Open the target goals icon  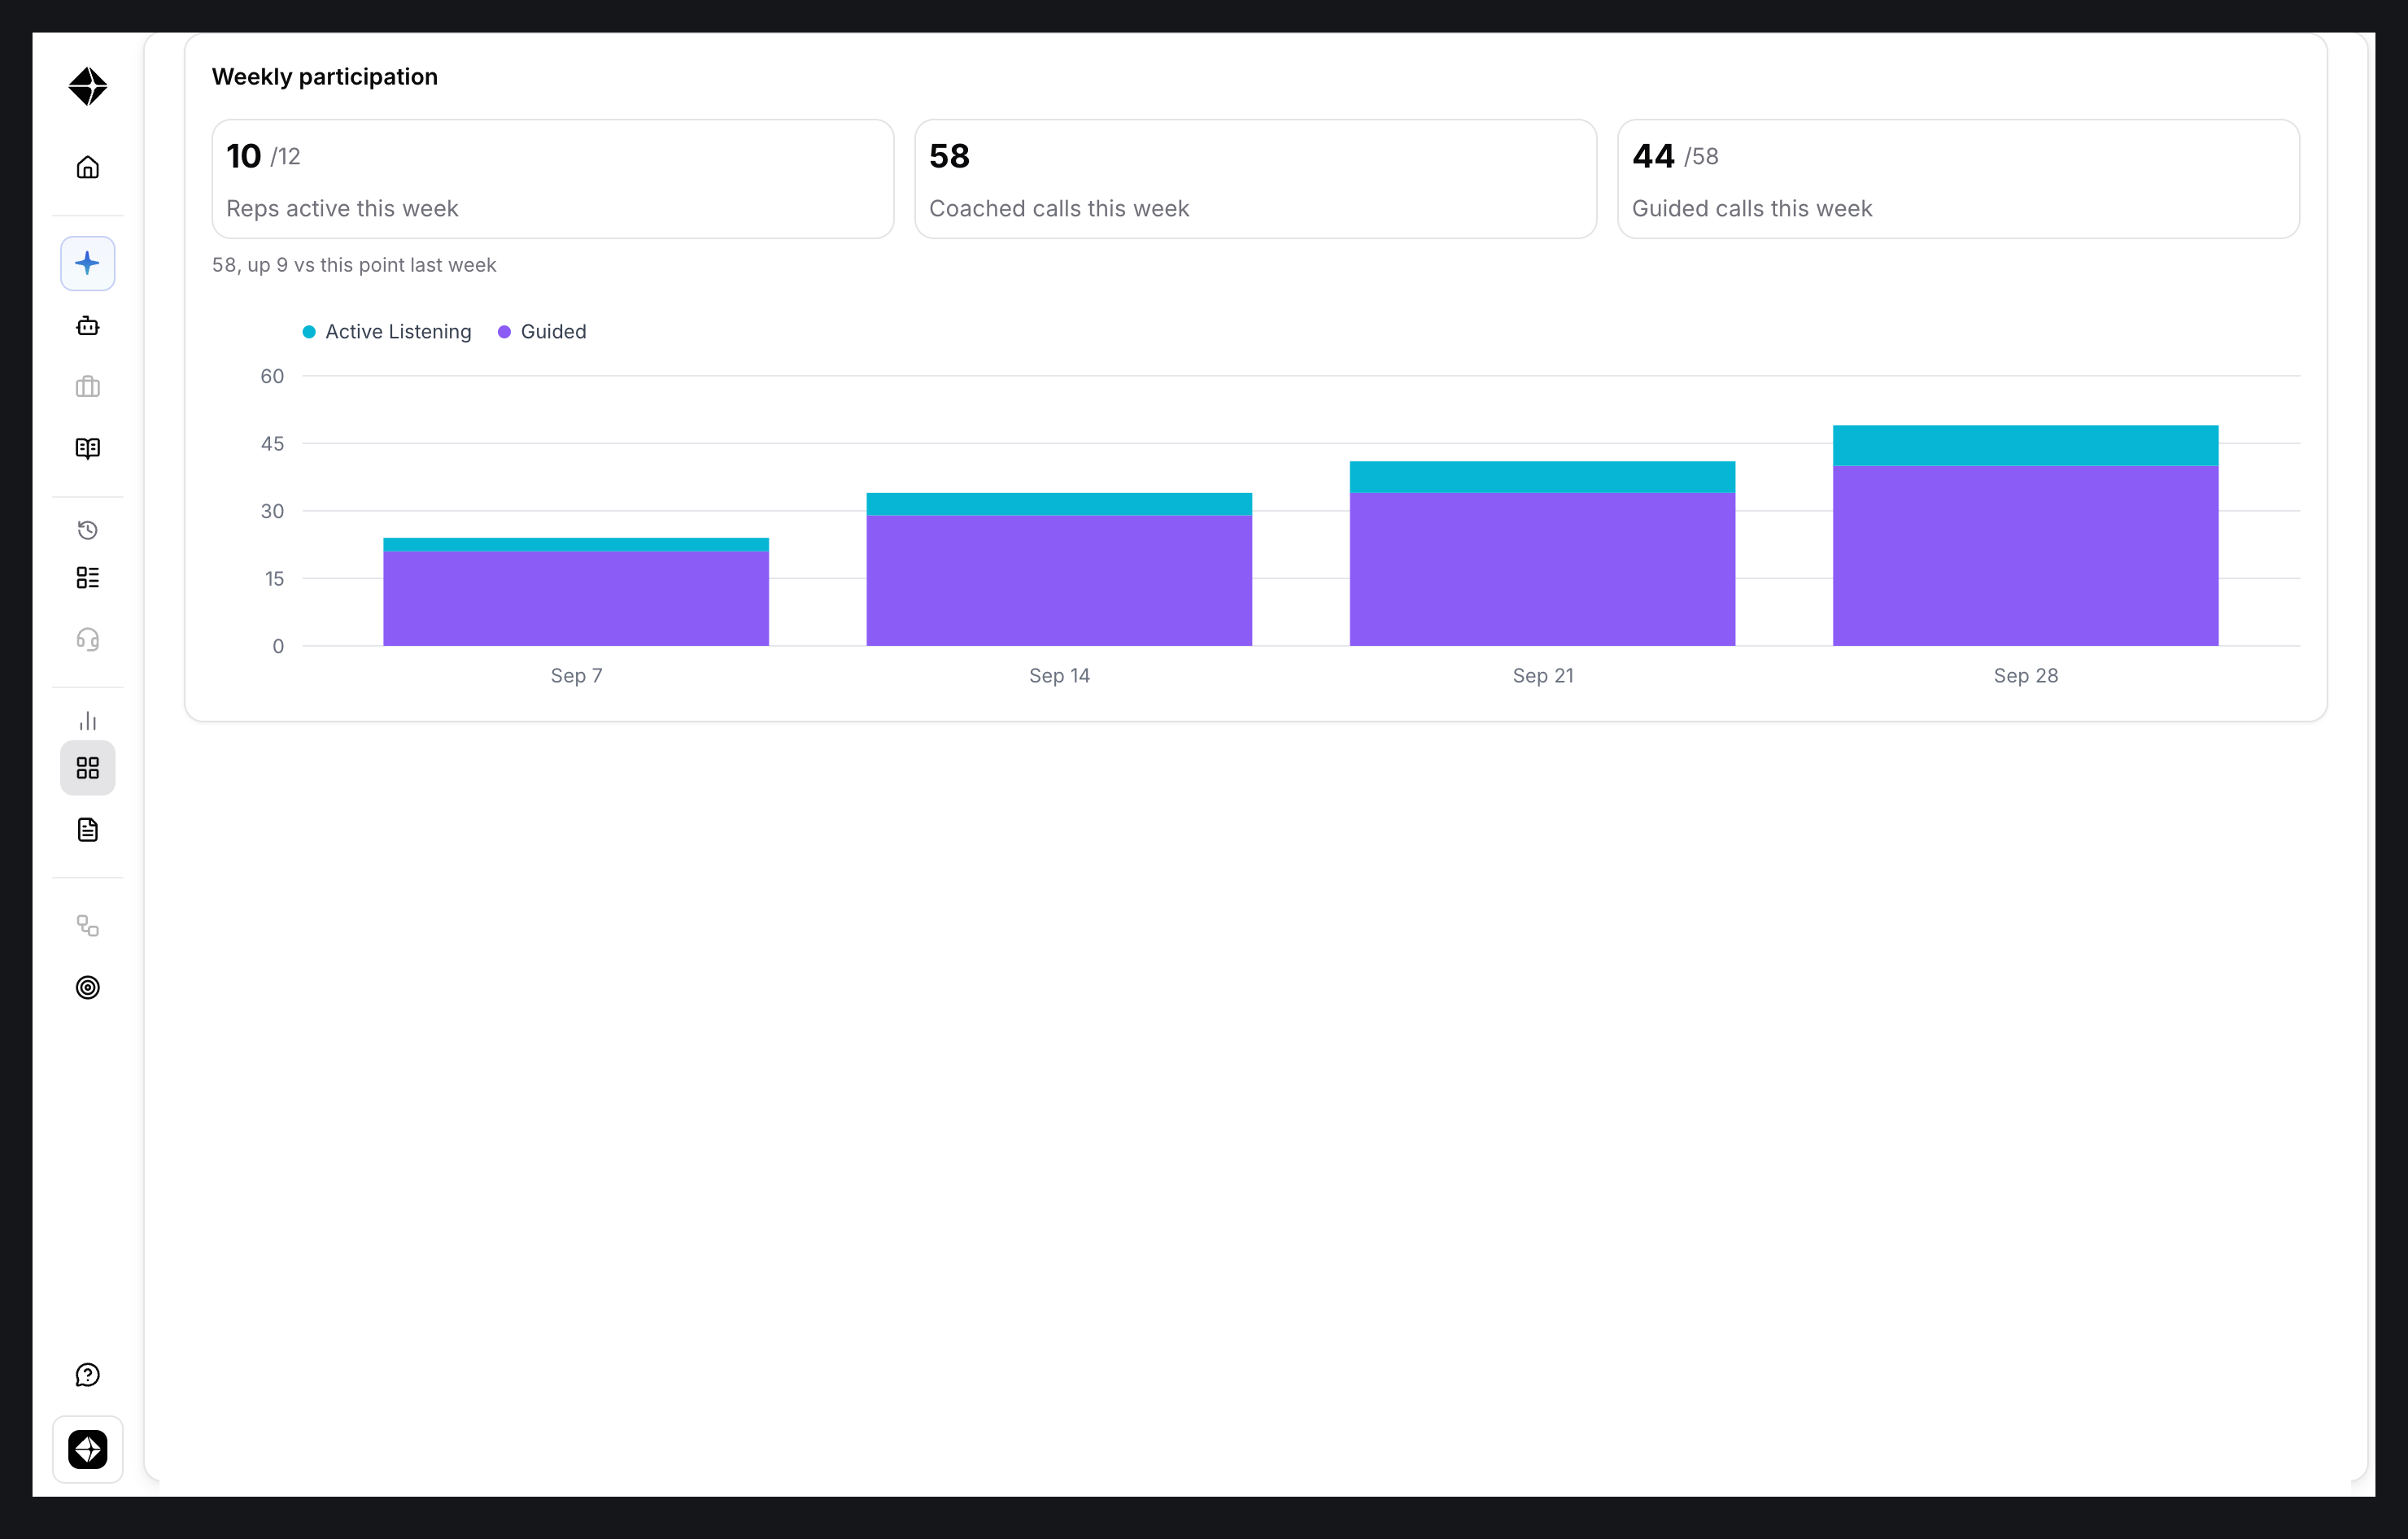tap(88, 987)
